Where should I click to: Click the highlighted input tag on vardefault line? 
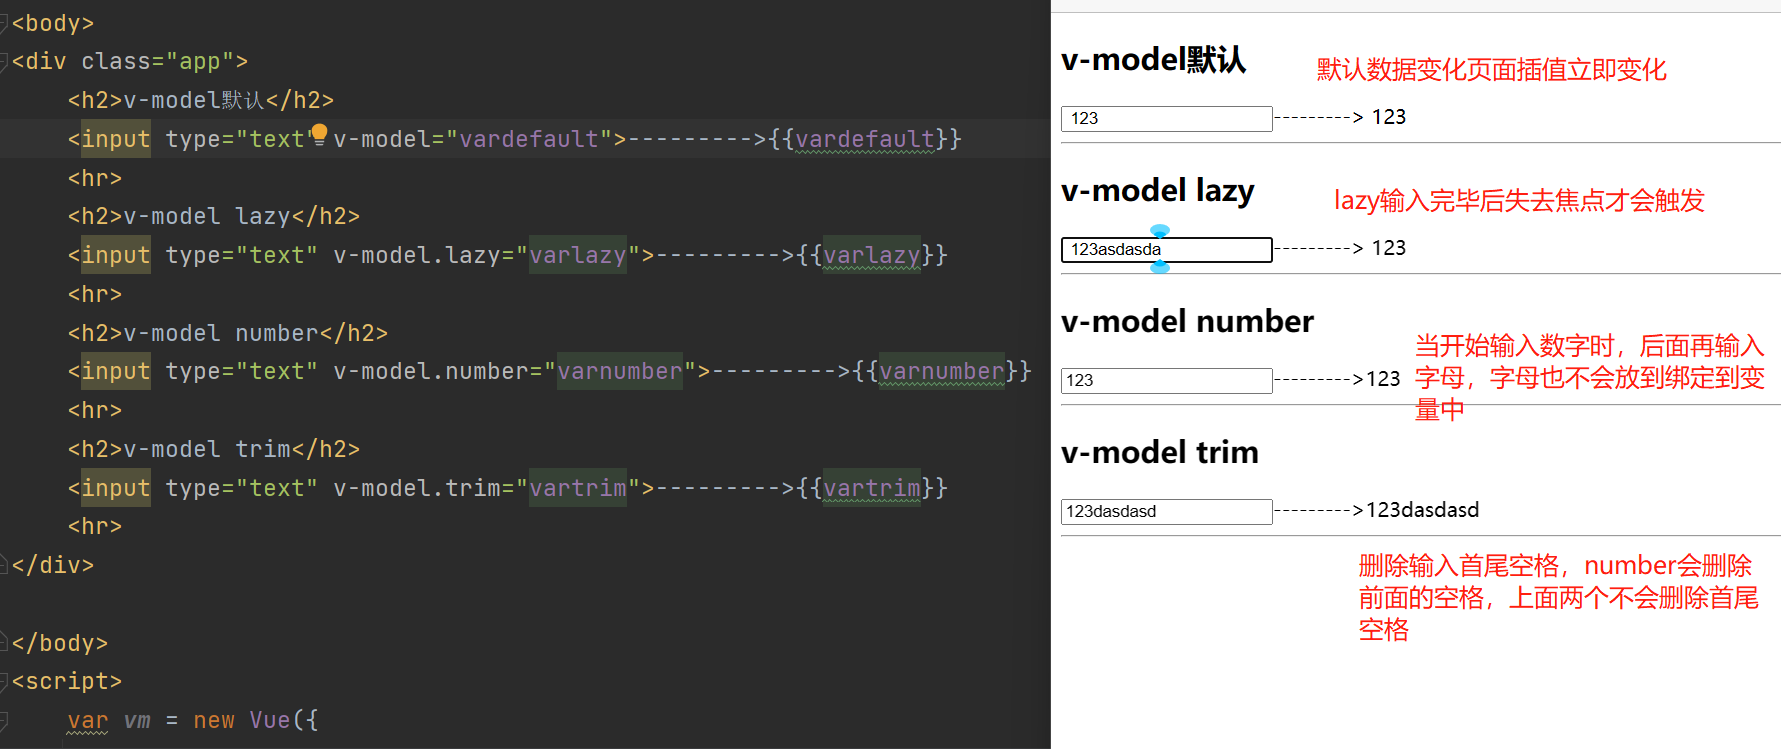116,139
